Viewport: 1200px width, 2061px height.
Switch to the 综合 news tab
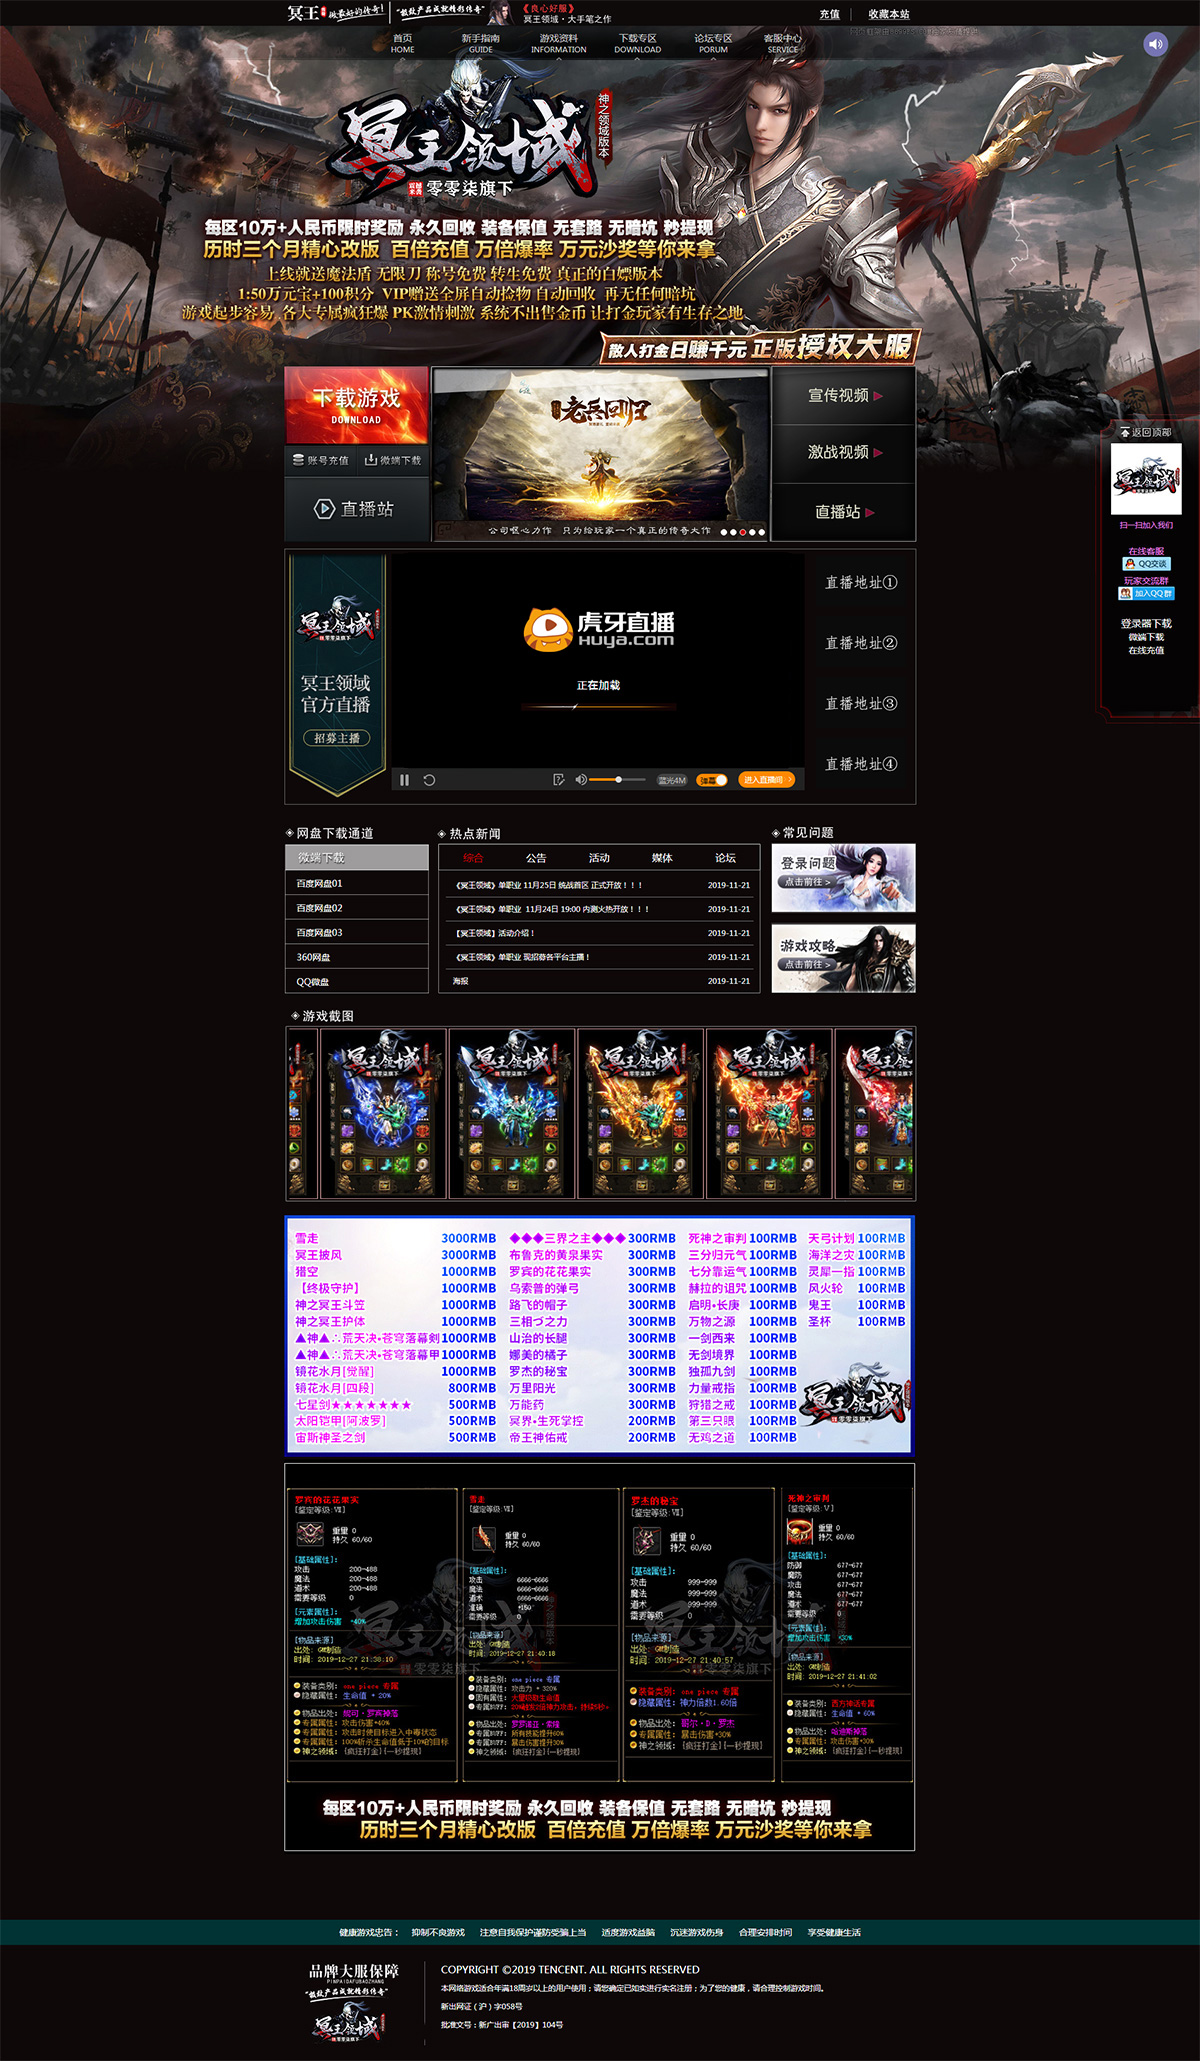[473, 858]
